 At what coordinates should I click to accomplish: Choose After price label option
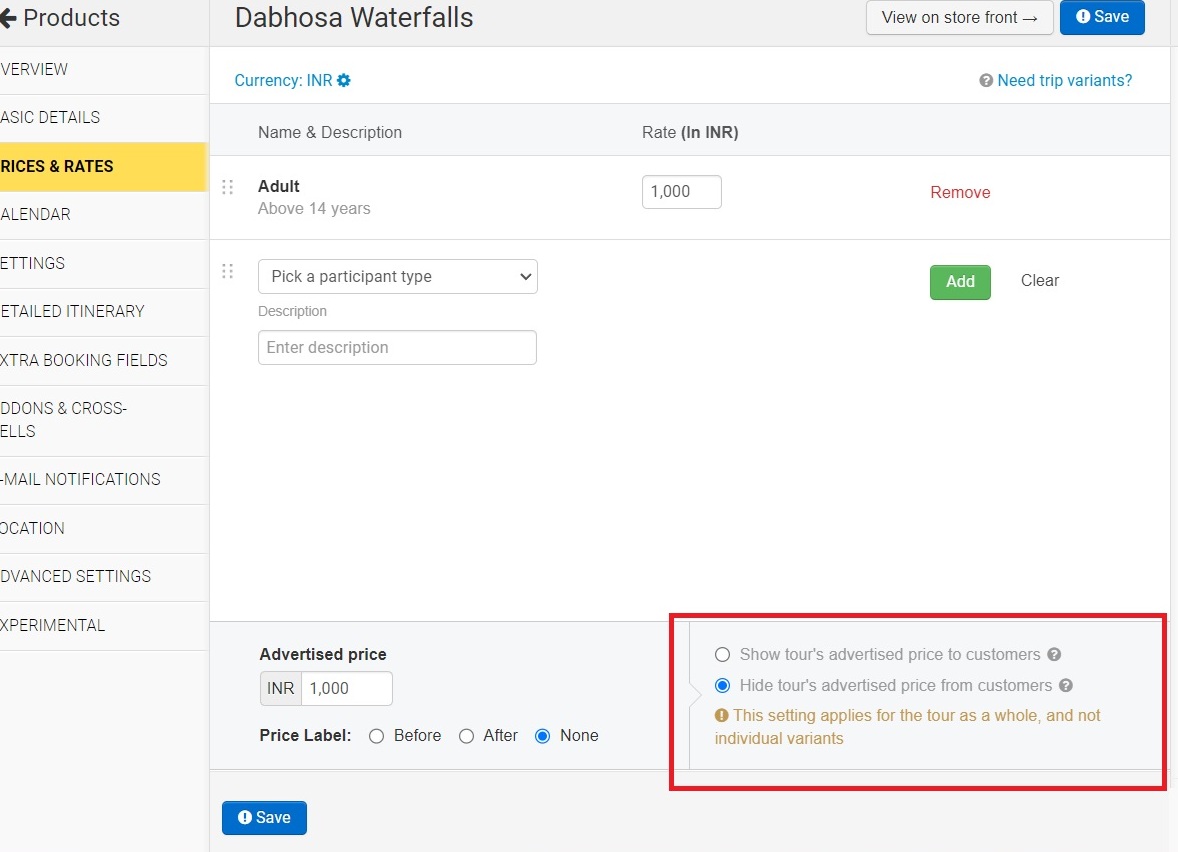point(466,736)
